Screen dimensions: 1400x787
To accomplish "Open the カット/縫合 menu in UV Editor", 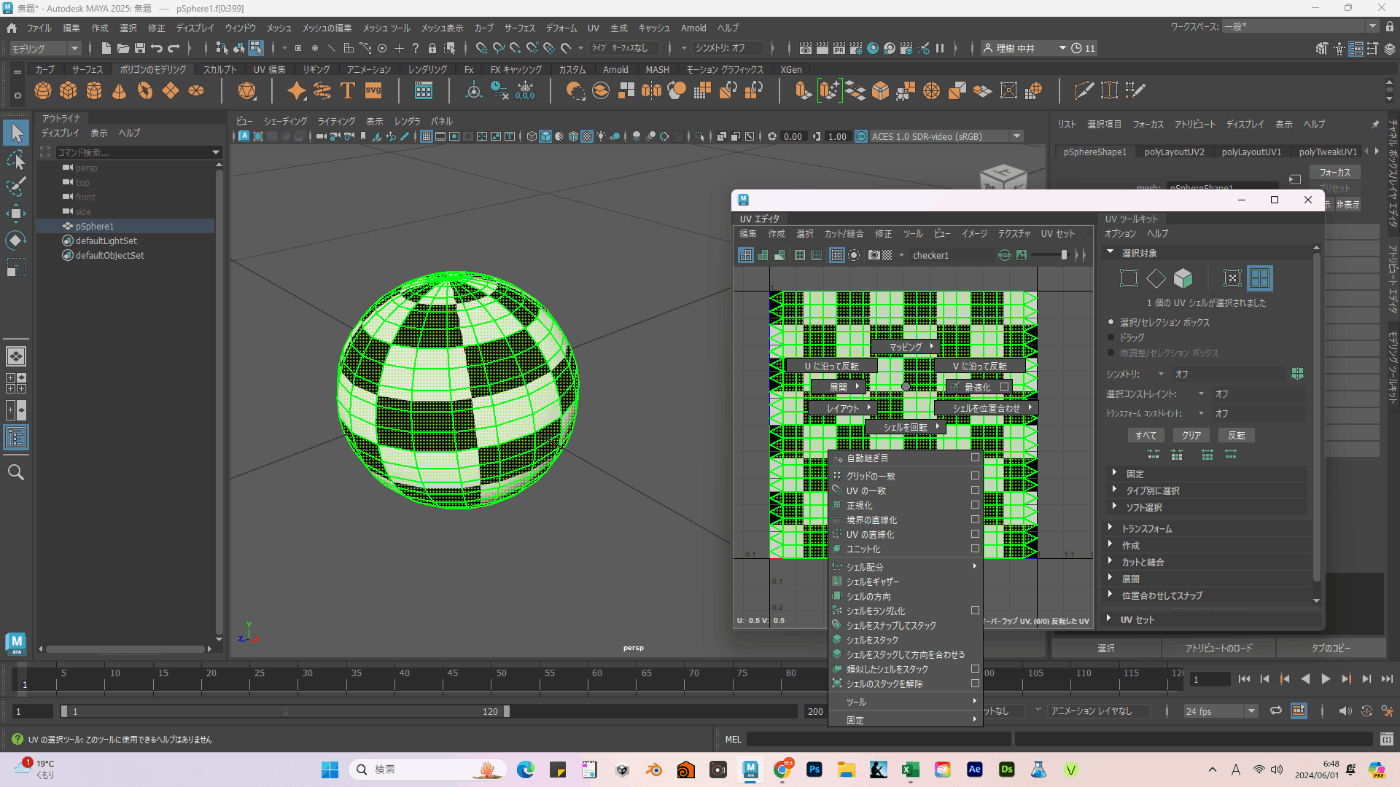I will point(845,234).
